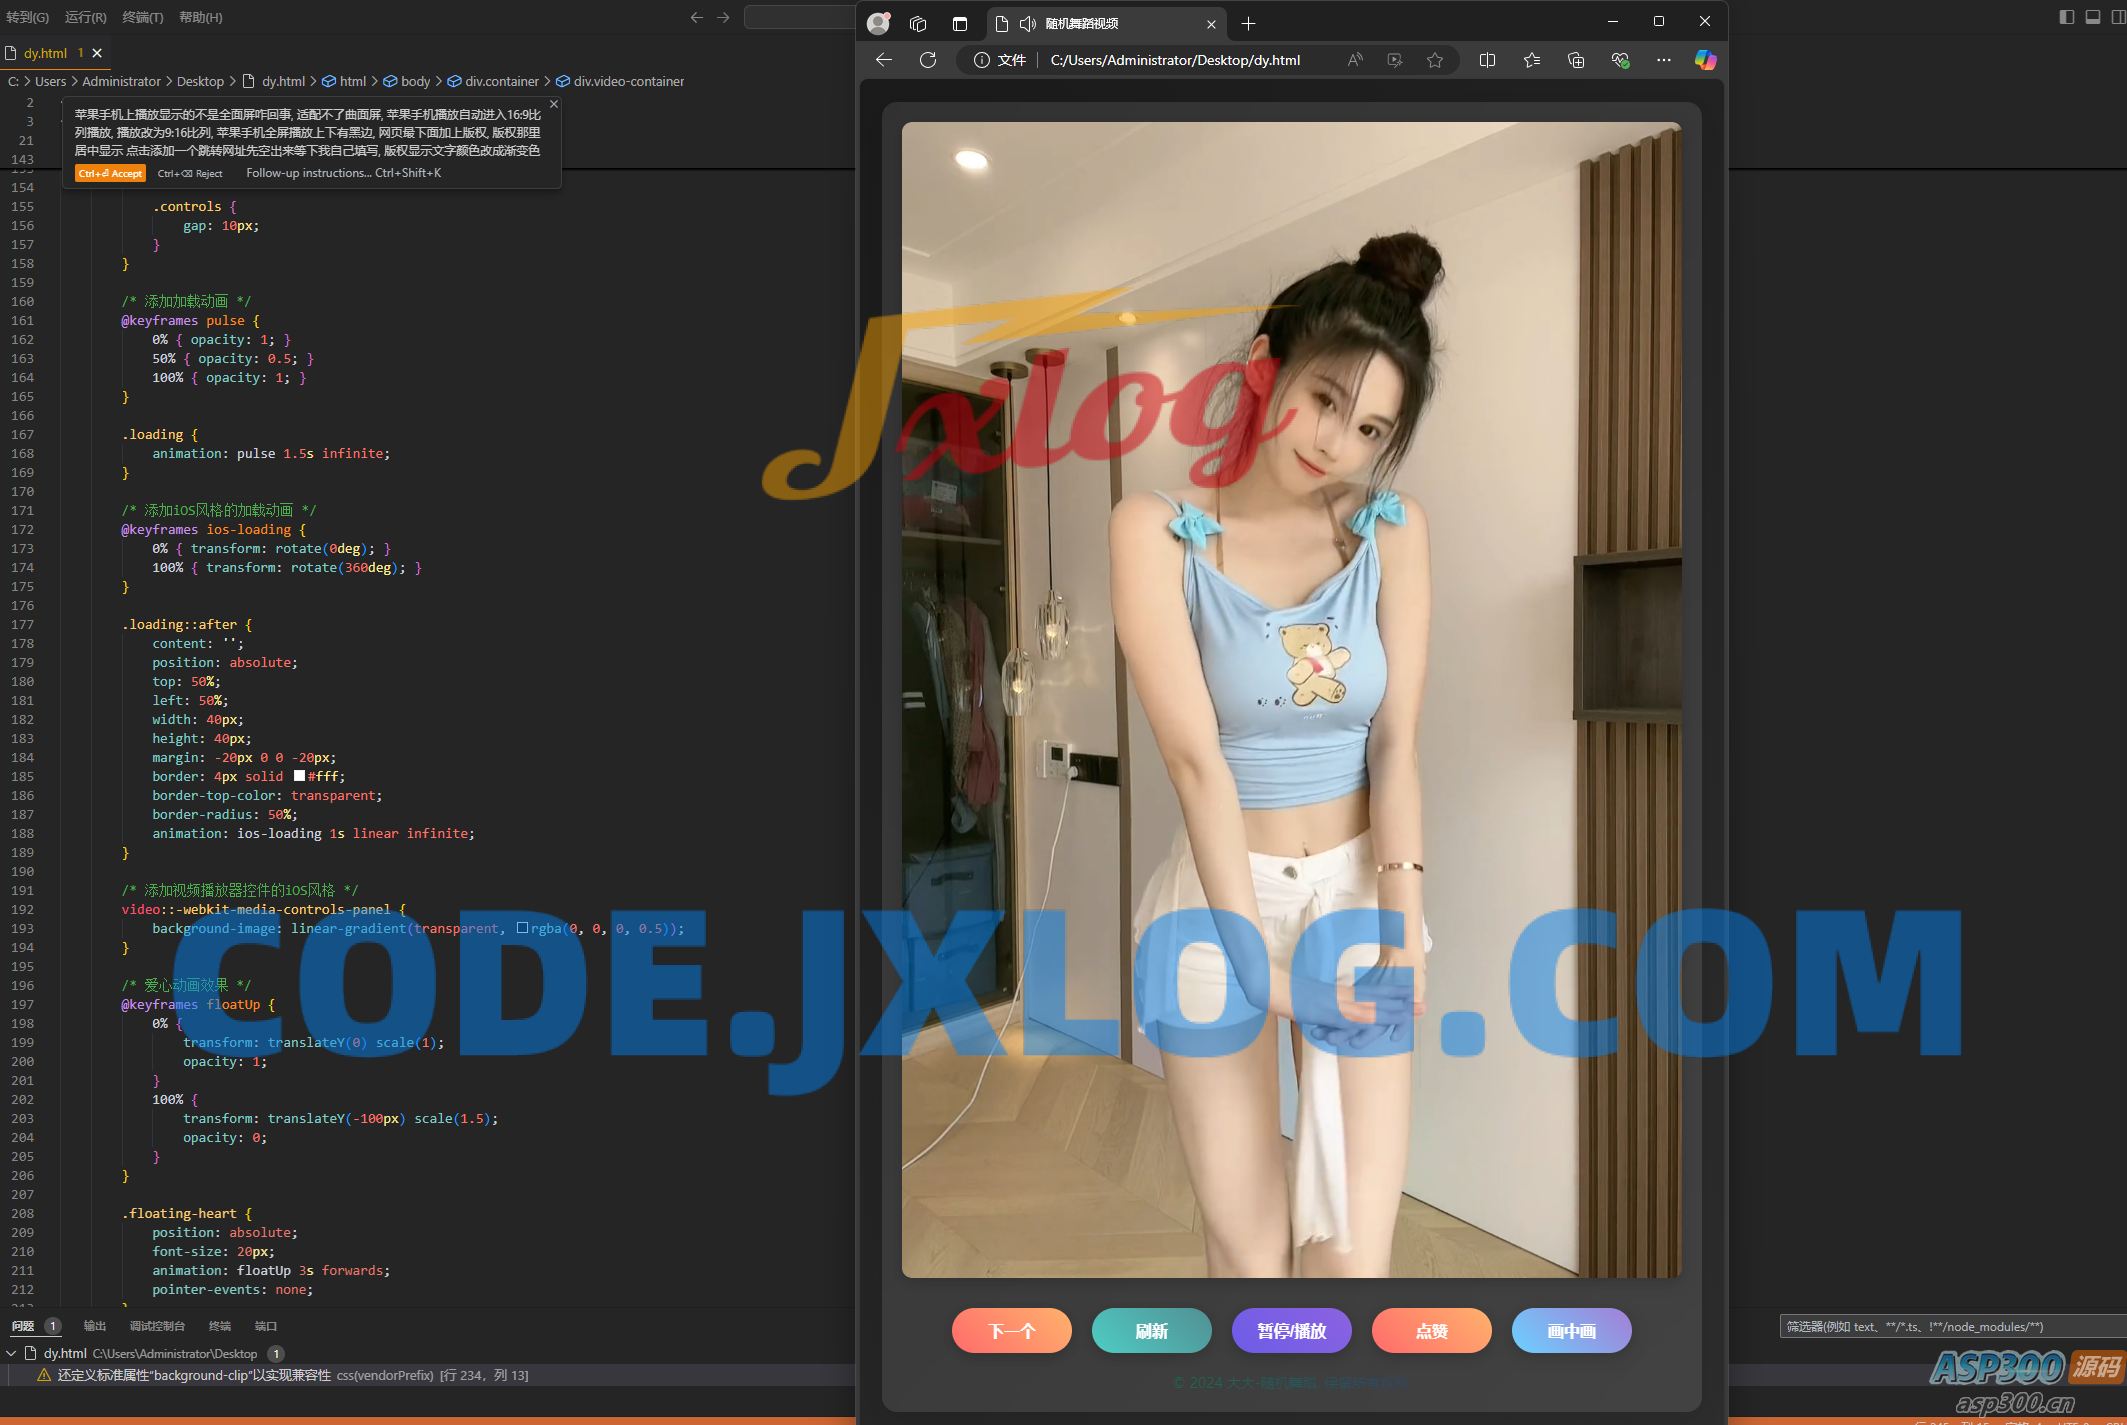
Task: Click the read aloud icon in address bar
Action: tap(1355, 60)
